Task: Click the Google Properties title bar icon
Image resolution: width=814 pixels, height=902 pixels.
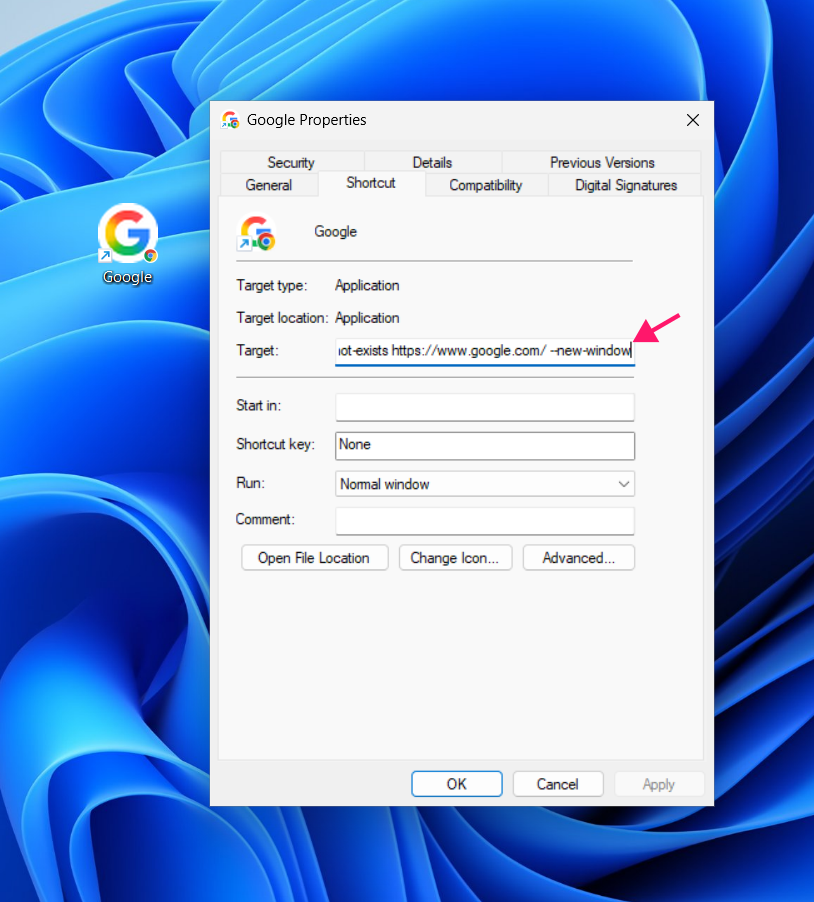Action: [x=231, y=120]
